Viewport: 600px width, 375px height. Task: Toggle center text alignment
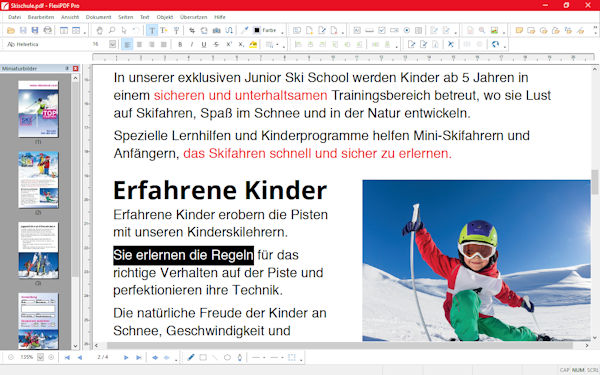pyautogui.click(x=139, y=44)
